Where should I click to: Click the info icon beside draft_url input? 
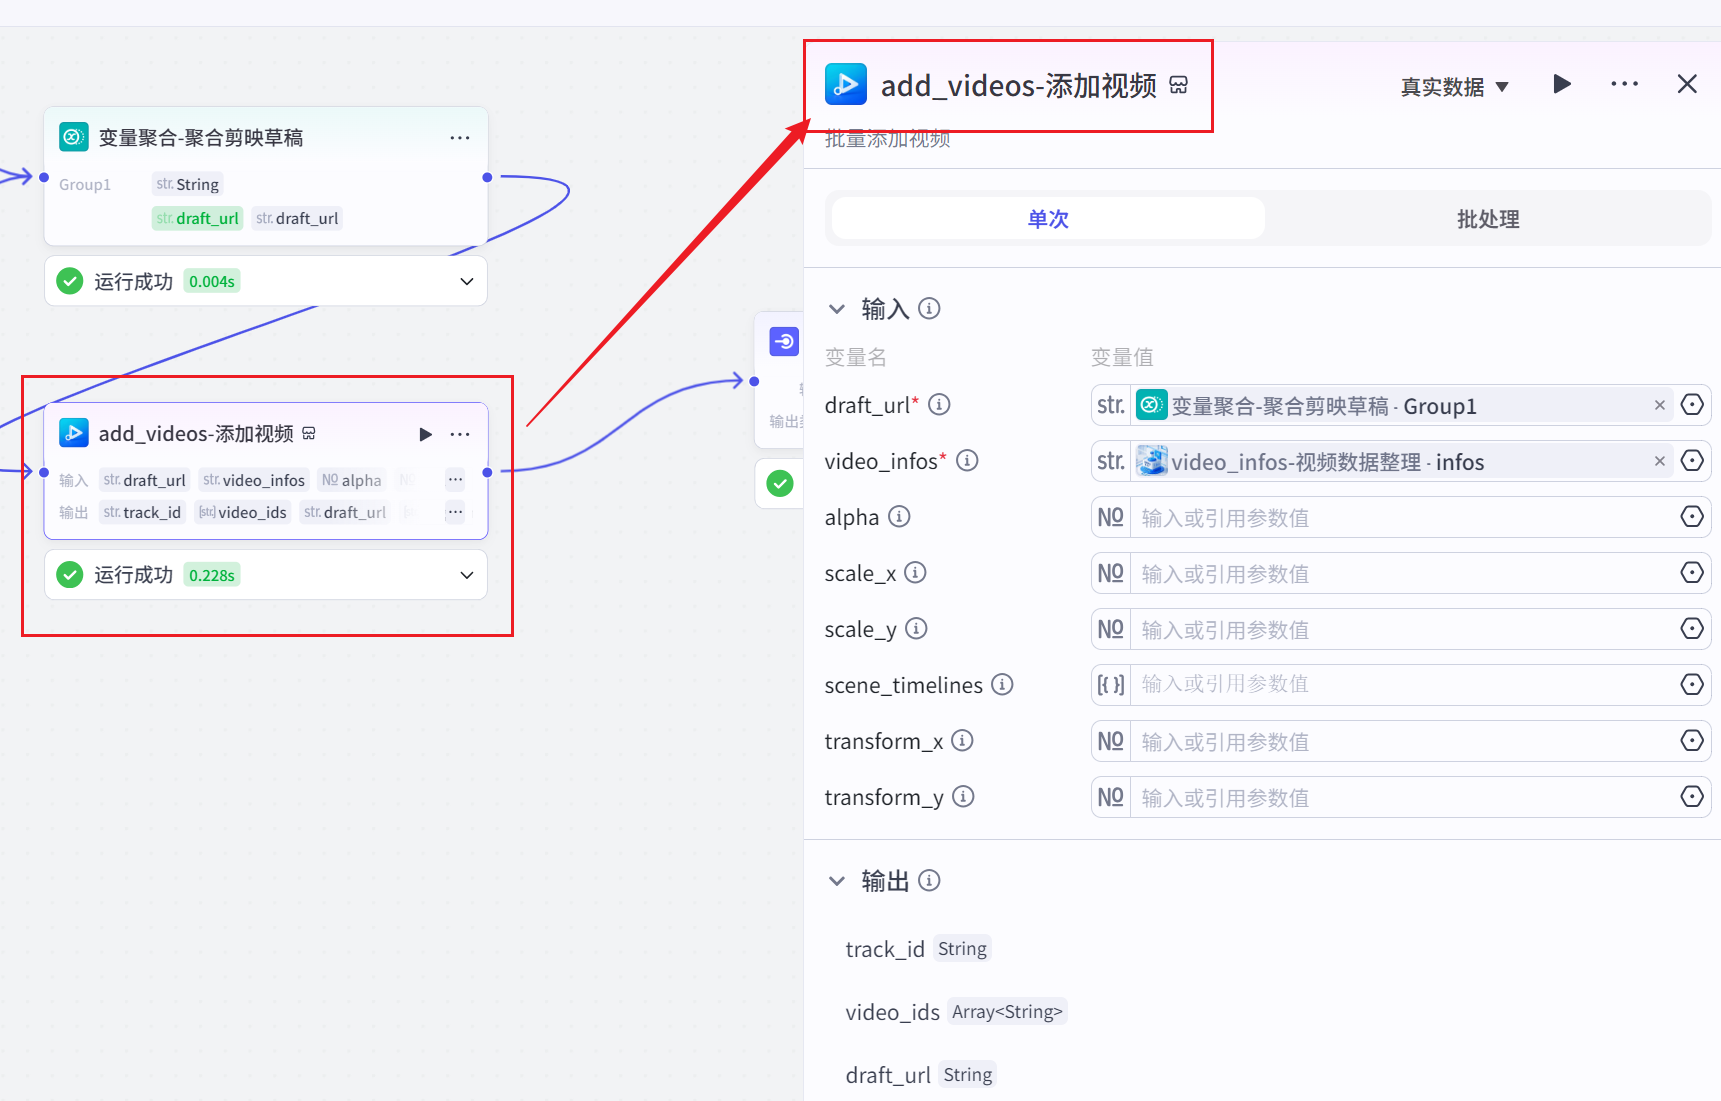[x=938, y=404]
